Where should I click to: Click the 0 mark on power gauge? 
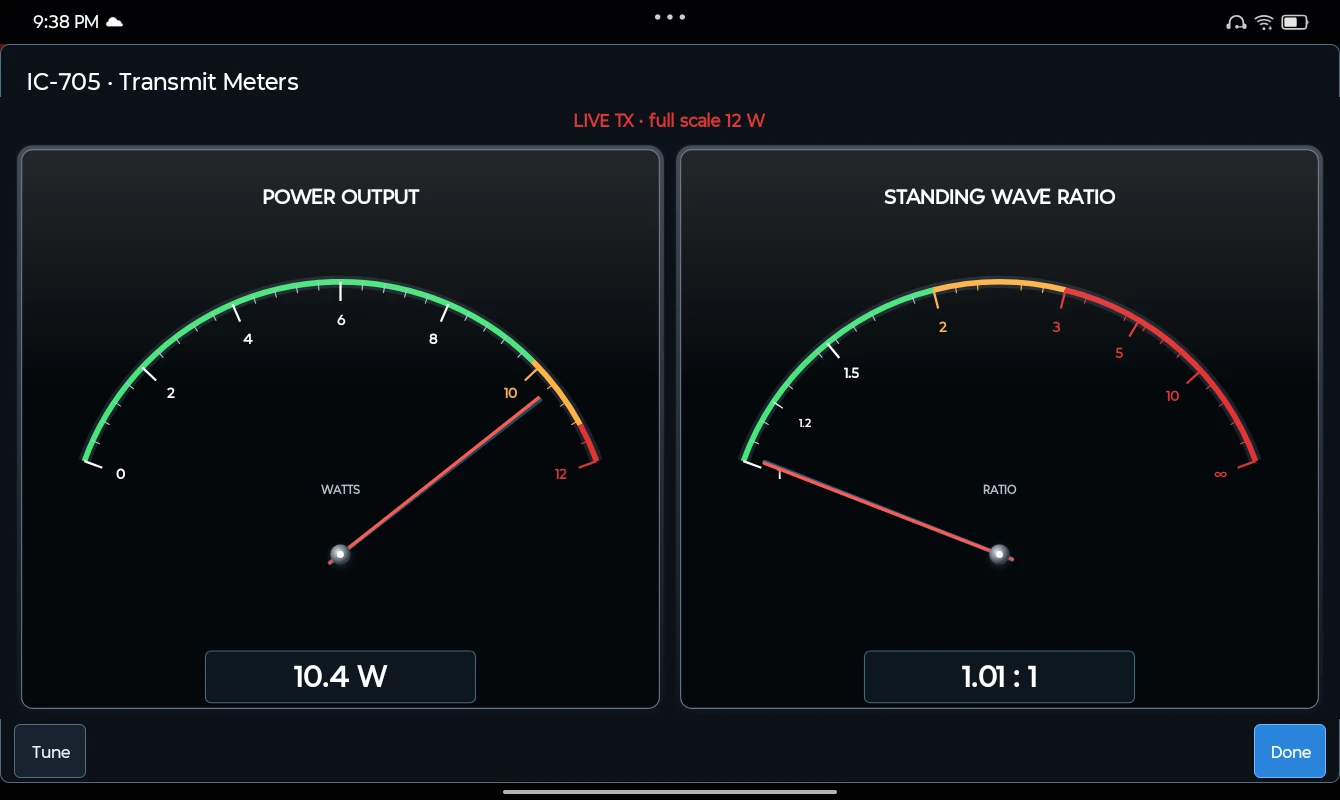pos(121,474)
